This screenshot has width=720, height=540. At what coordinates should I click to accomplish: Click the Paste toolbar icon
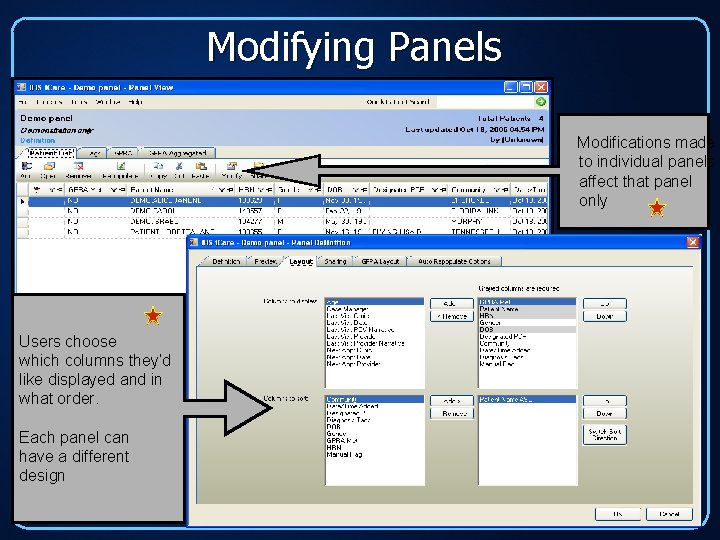(x=201, y=169)
